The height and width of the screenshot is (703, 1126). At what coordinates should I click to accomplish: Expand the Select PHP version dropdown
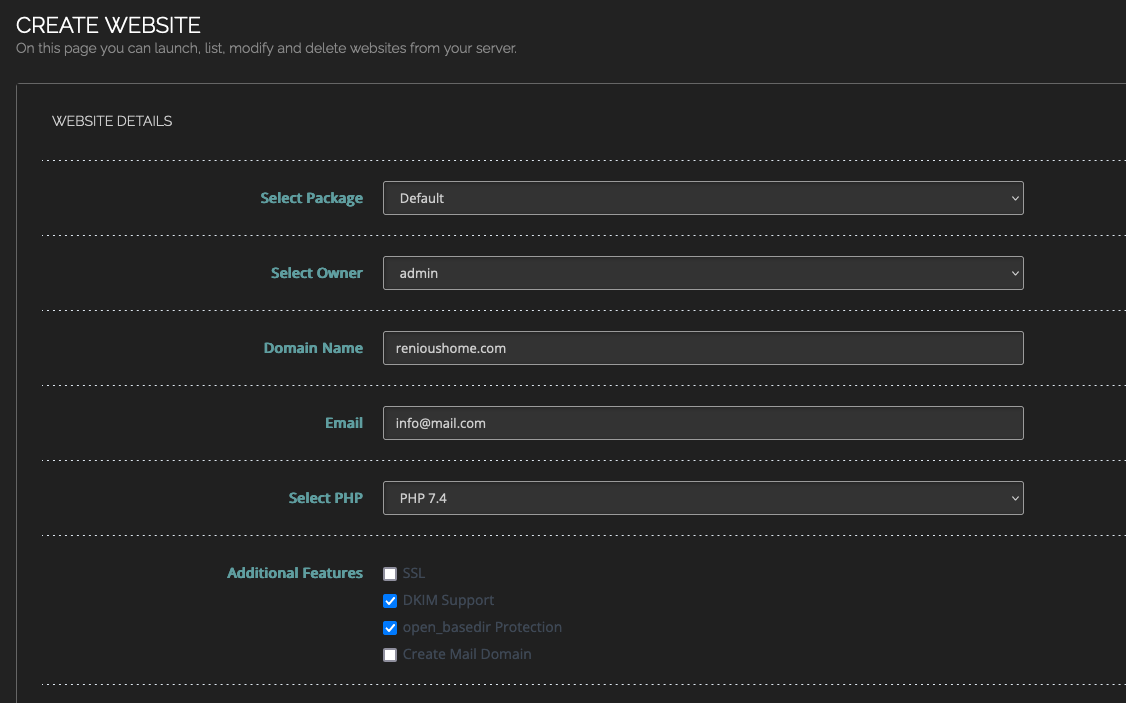(x=703, y=498)
